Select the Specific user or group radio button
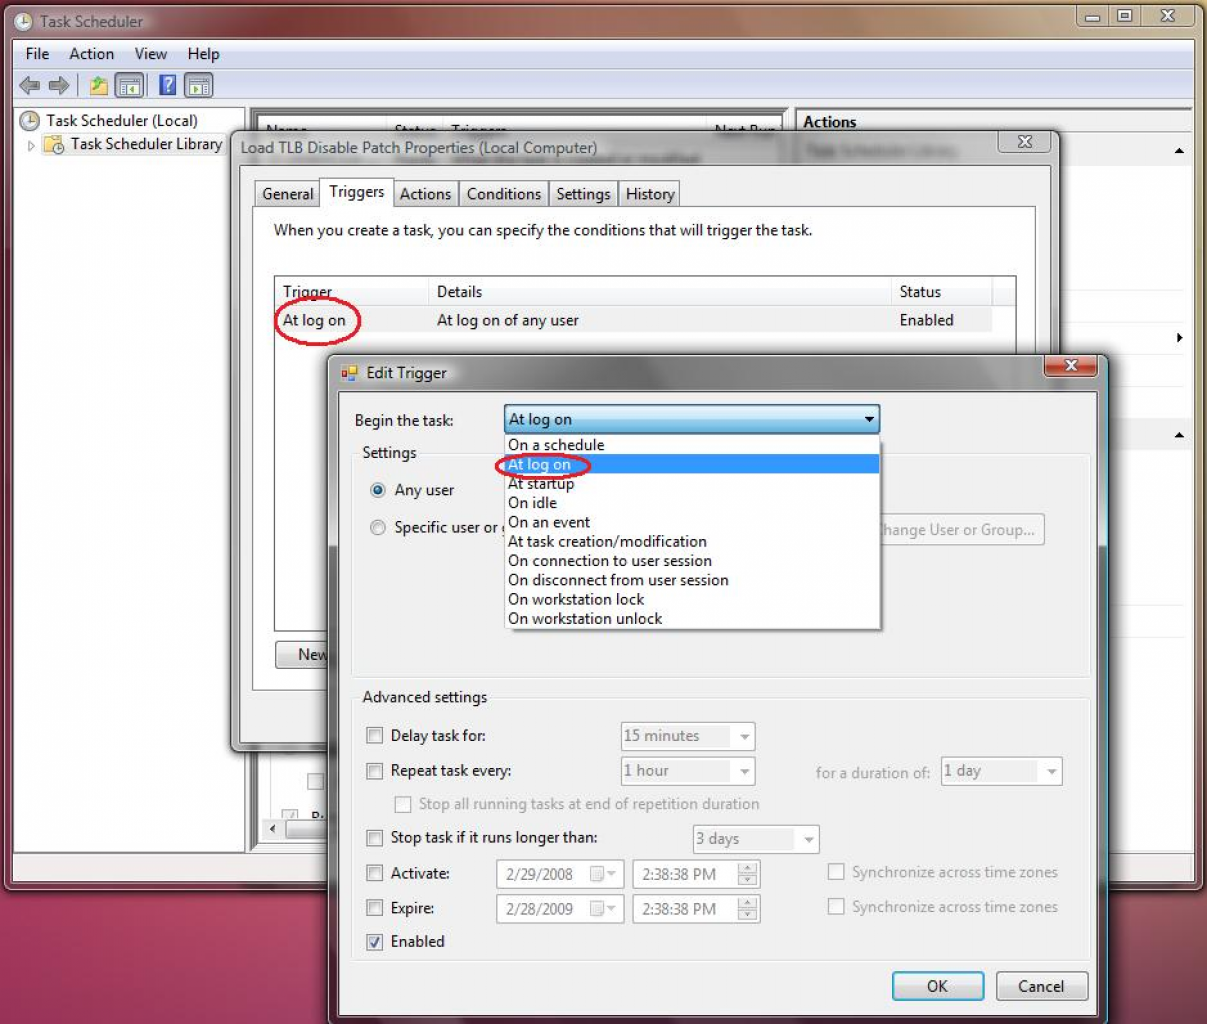The width and height of the screenshot is (1207, 1024). [x=378, y=527]
